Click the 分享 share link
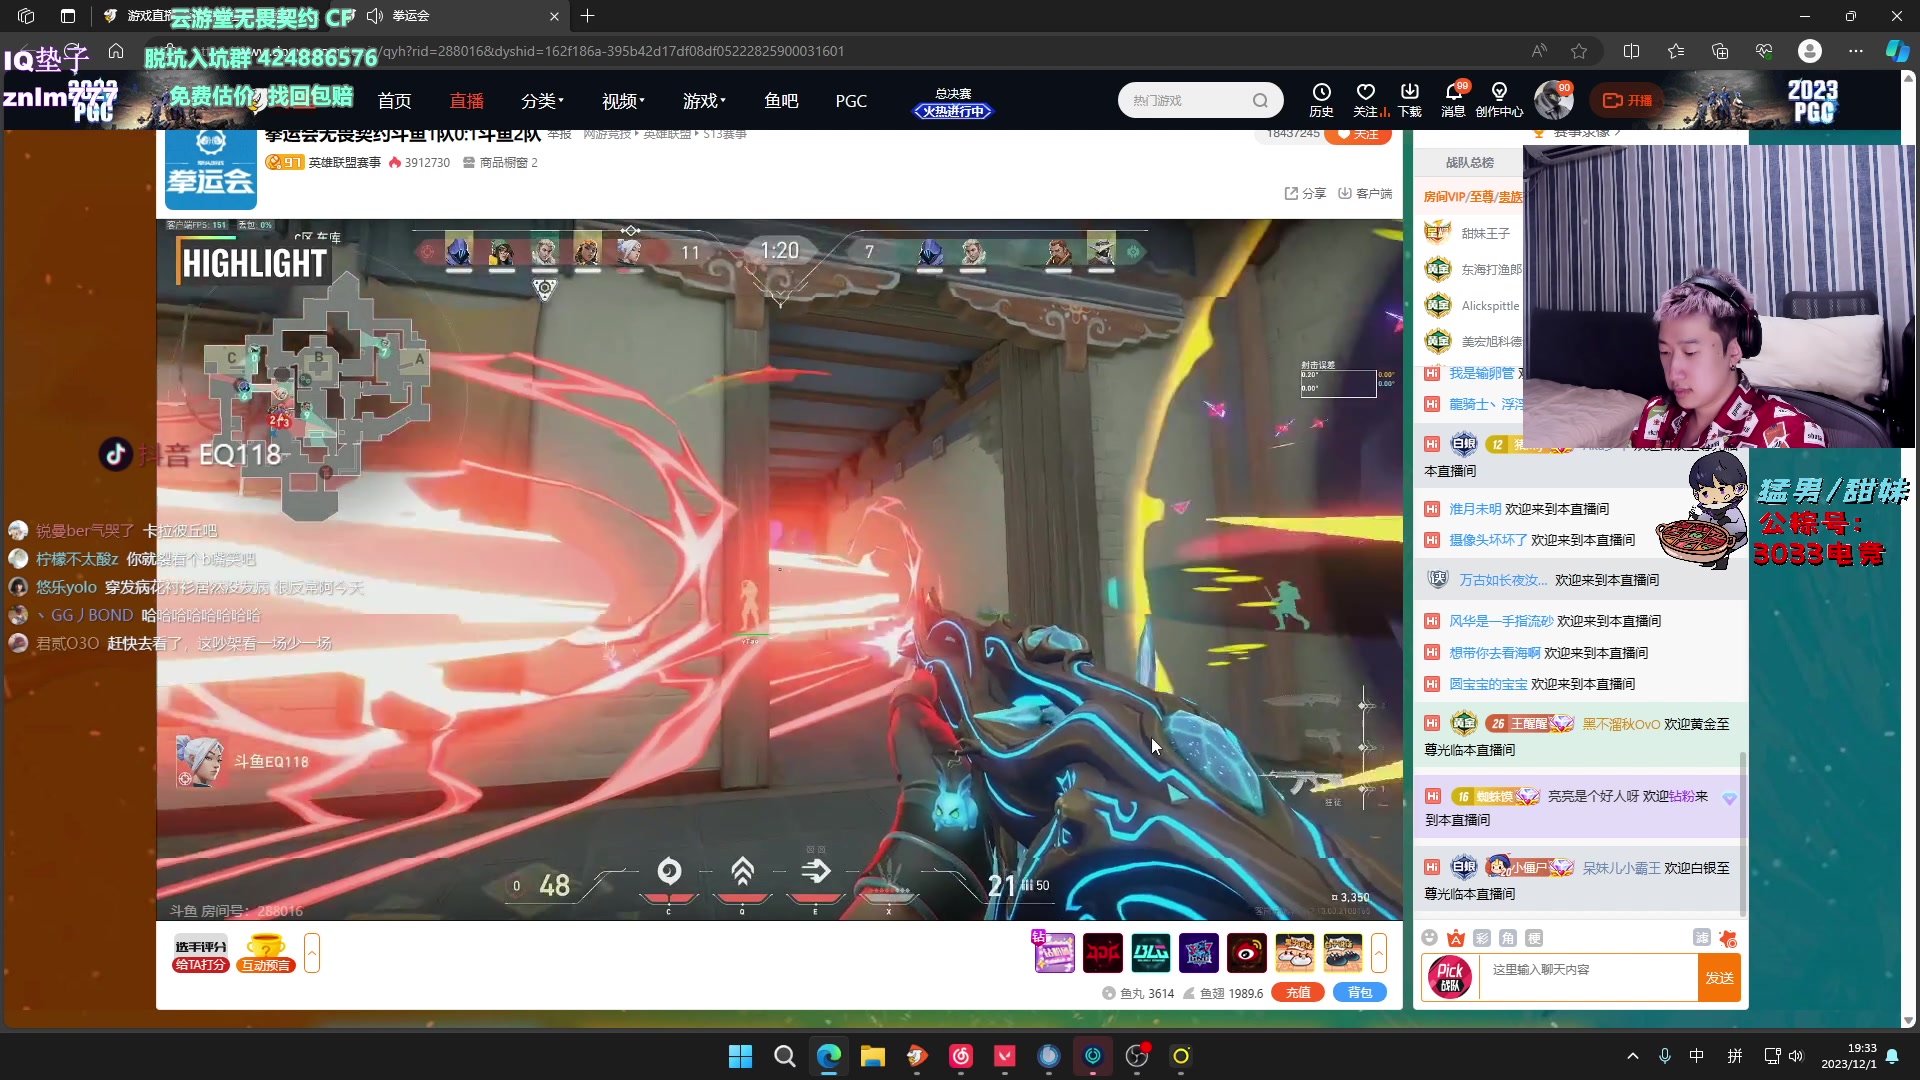This screenshot has width=1920, height=1080. pyautogui.click(x=1305, y=193)
